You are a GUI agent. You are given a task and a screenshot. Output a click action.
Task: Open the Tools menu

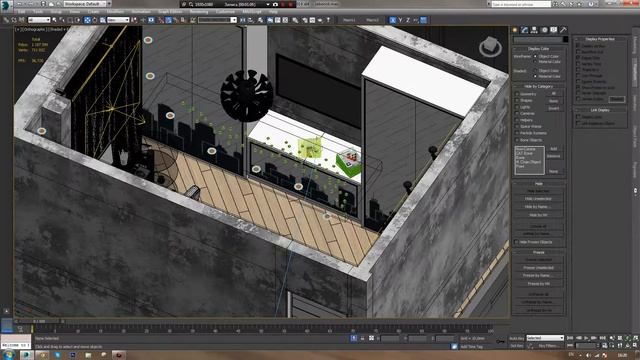click(x=38, y=12)
